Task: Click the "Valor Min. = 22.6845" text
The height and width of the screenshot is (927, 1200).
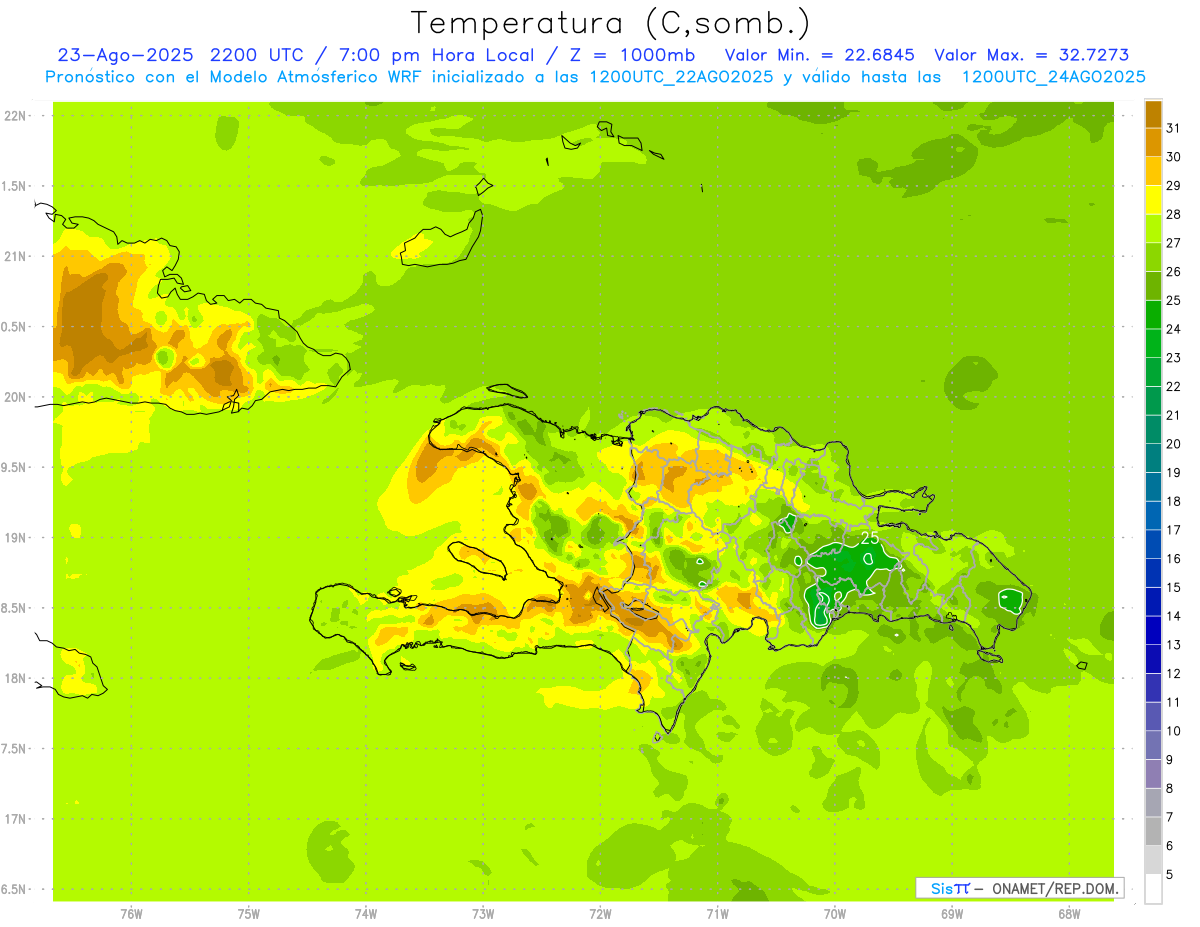Action: 820,55
